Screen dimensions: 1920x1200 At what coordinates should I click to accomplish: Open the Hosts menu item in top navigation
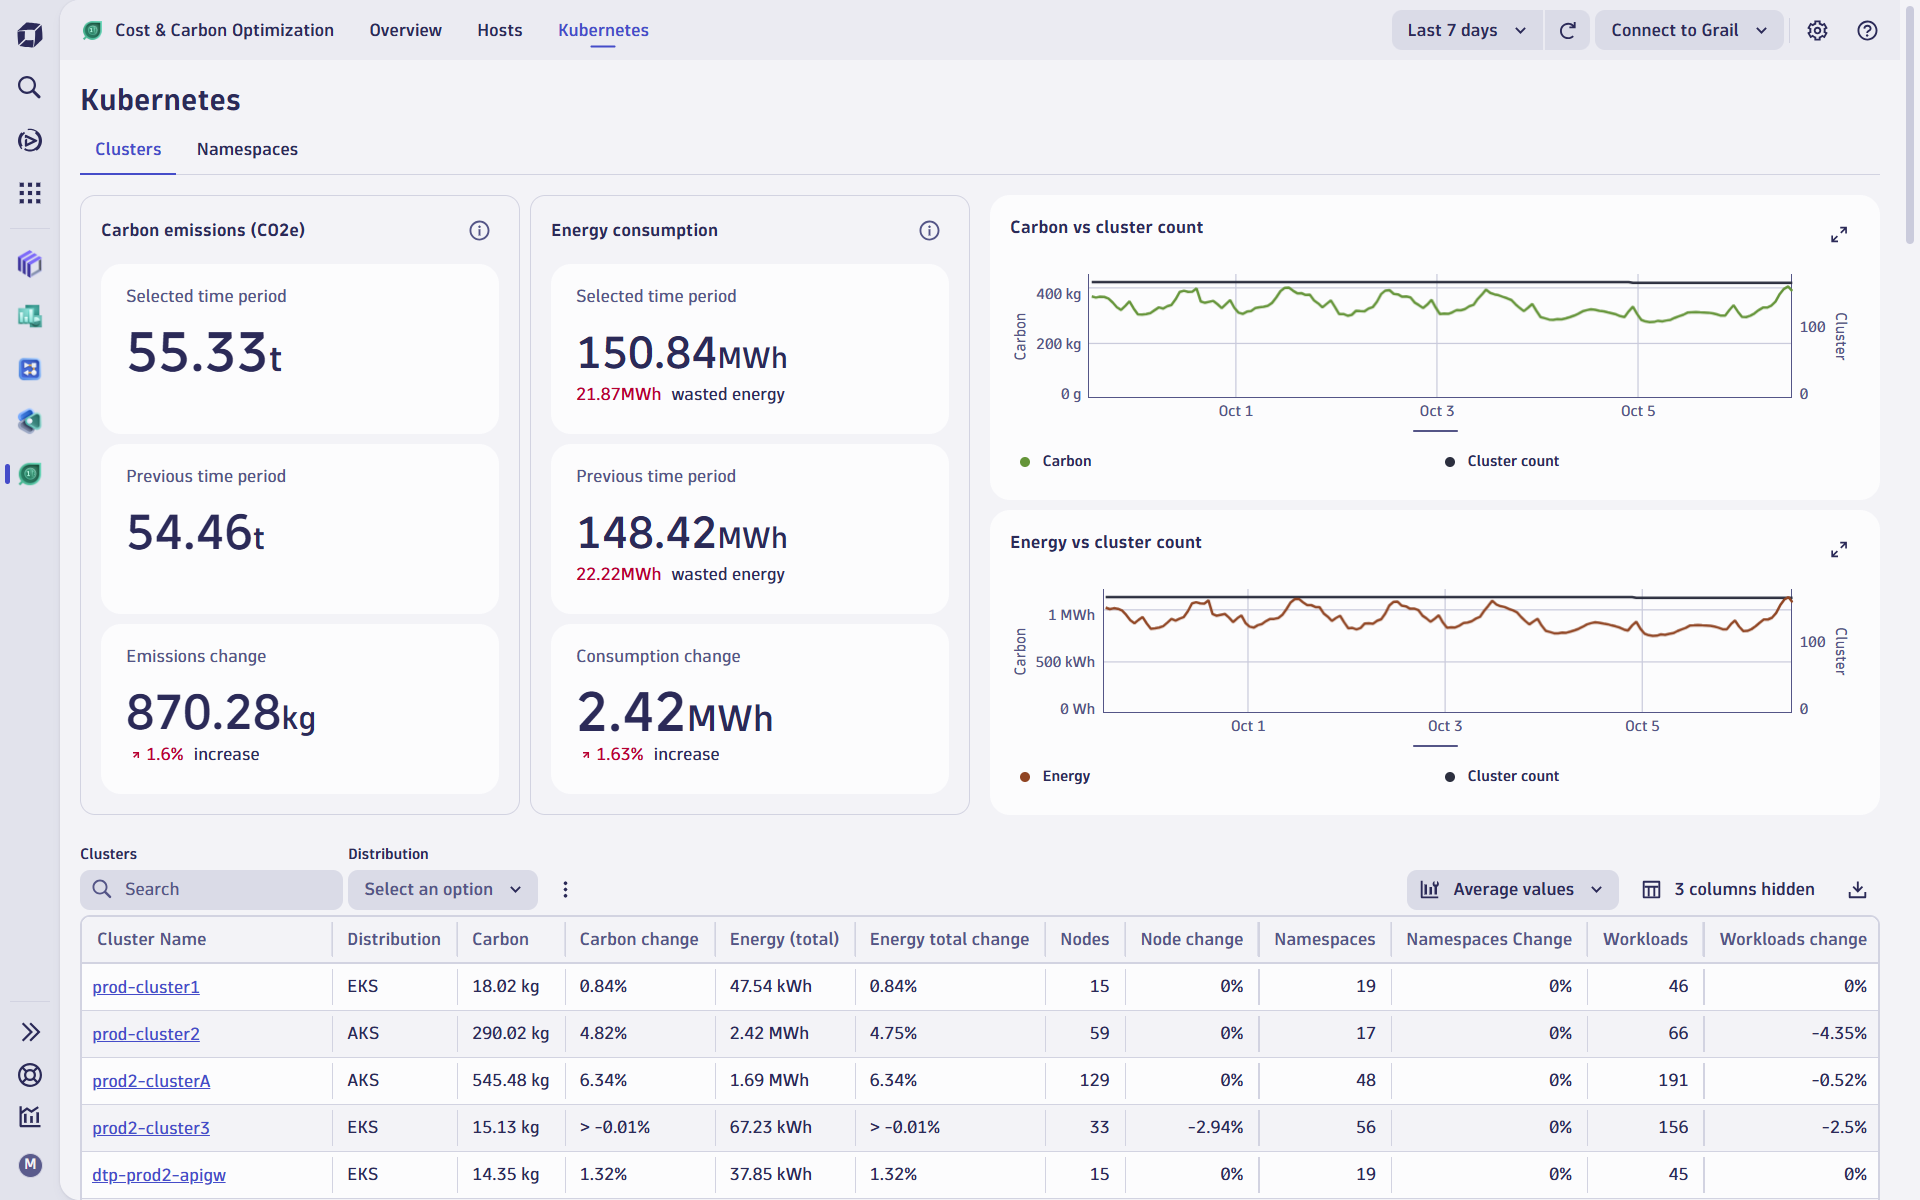point(499,30)
